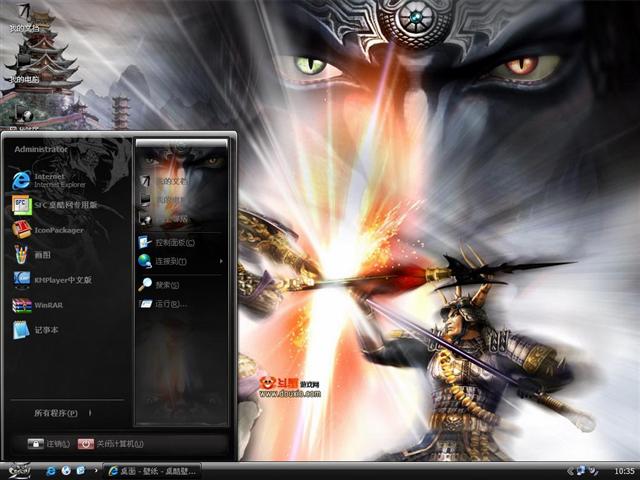Open 我的文档 desktop icon
The width and height of the screenshot is (640, 480).
(24, 18)
